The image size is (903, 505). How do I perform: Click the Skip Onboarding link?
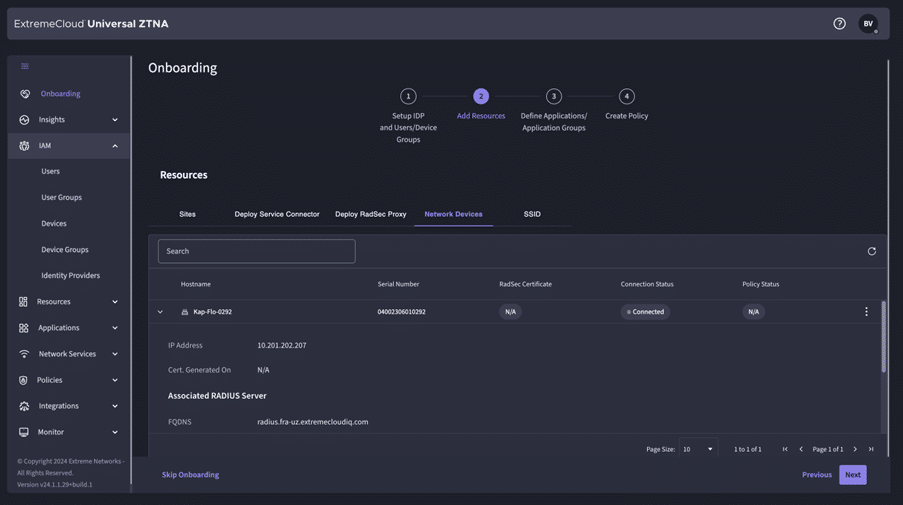pyautogui.click(x=190, y=475)
